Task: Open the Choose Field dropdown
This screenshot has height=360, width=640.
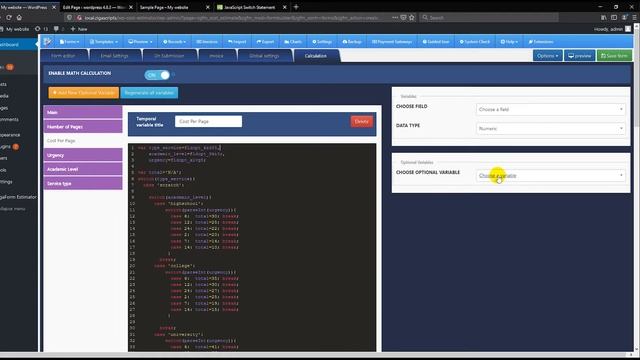Action: pos(551,109)
